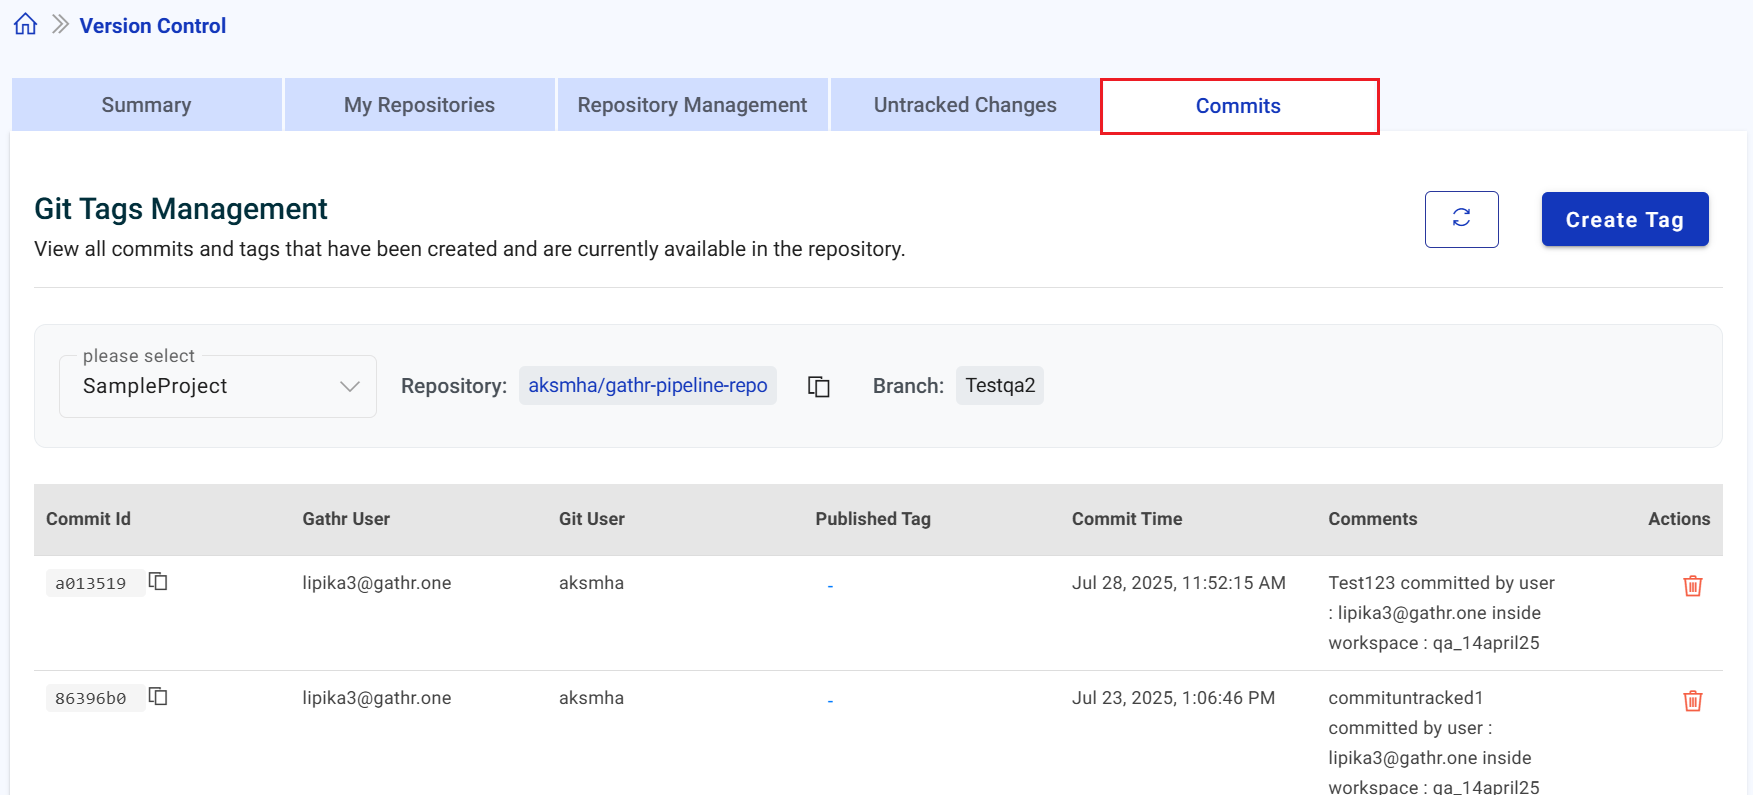Click the Version Control breadcrumb link
Viewport: 1753px width, 795px height.
click(x=153, y=26)
